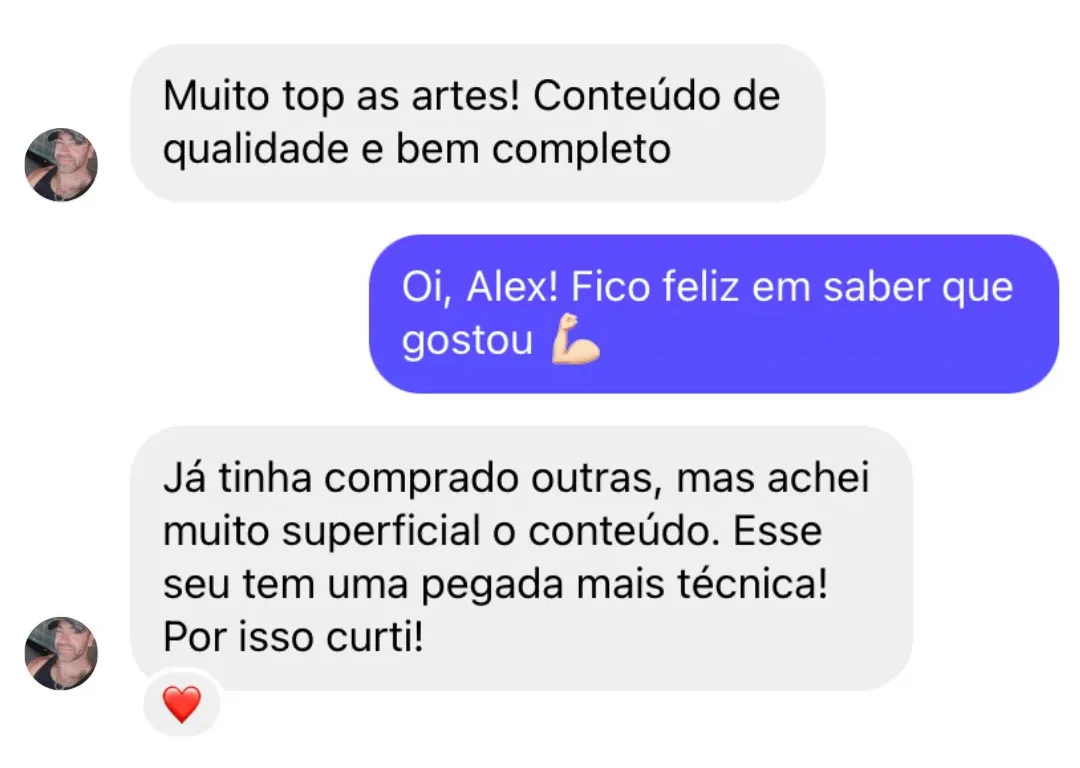
Task: Click the name 'Alex' in purple message
Action: click(512, 287)
